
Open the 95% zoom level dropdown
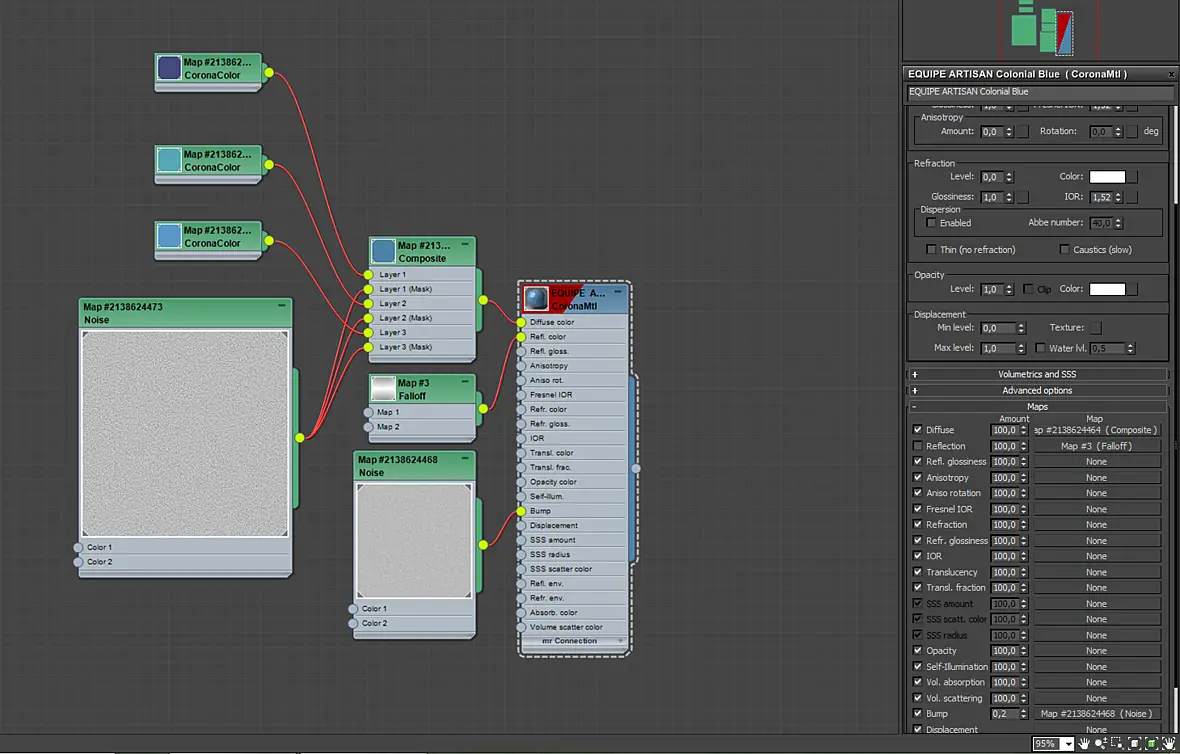1067,743
